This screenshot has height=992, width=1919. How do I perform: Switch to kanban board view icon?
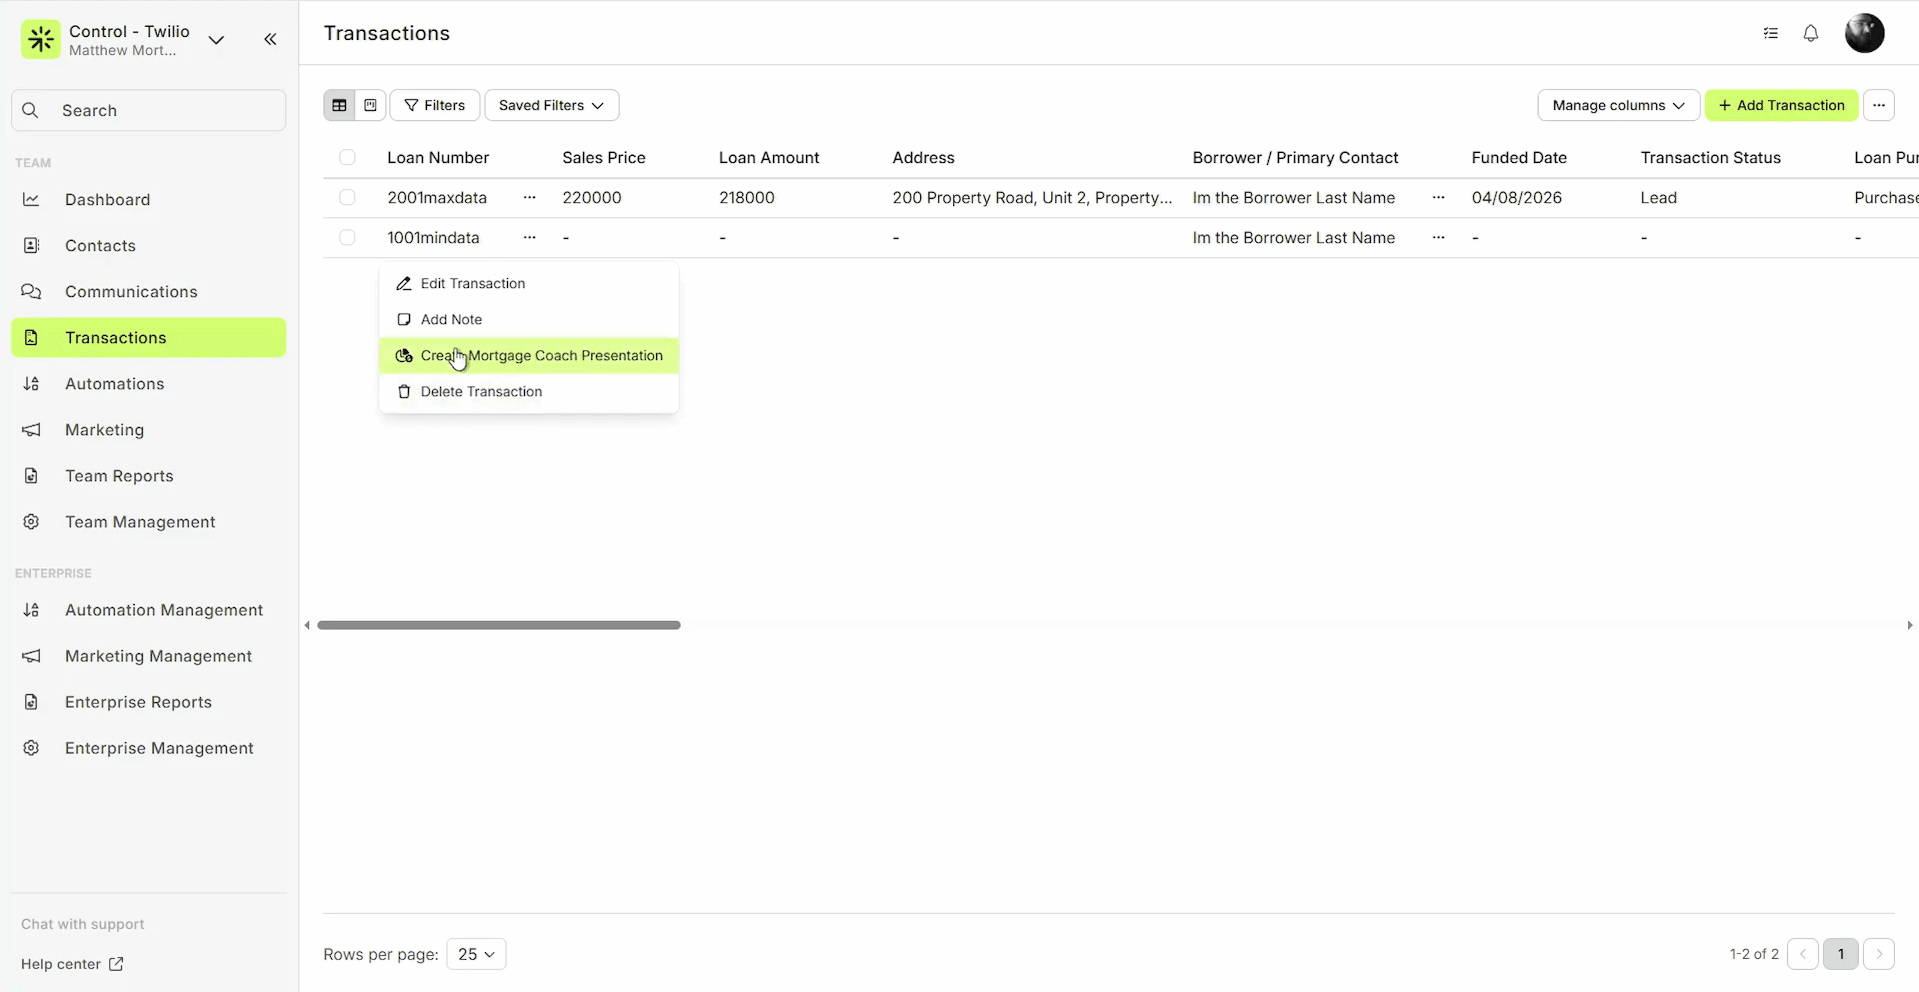370,105
